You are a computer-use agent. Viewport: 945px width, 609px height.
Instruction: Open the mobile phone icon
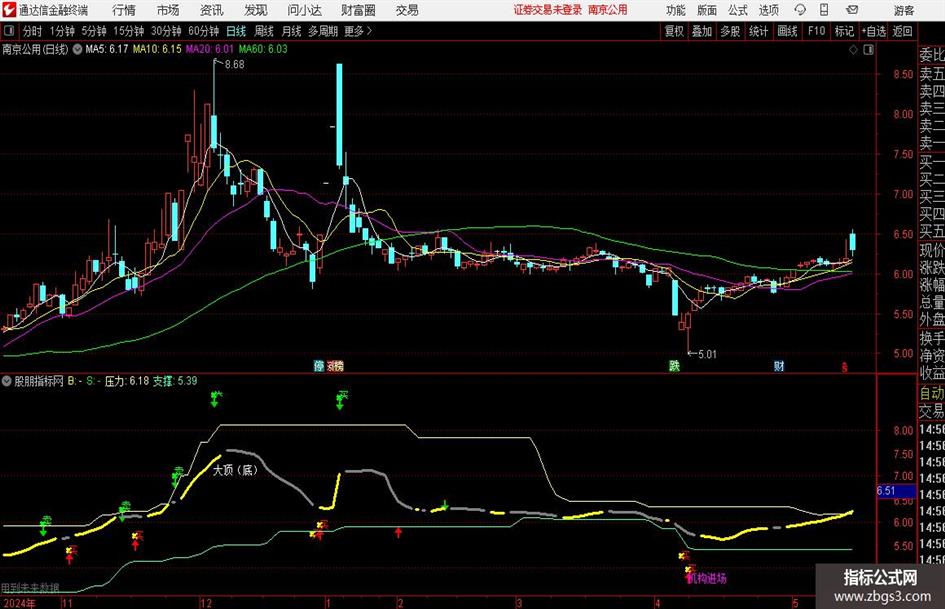tap(824, 10)
